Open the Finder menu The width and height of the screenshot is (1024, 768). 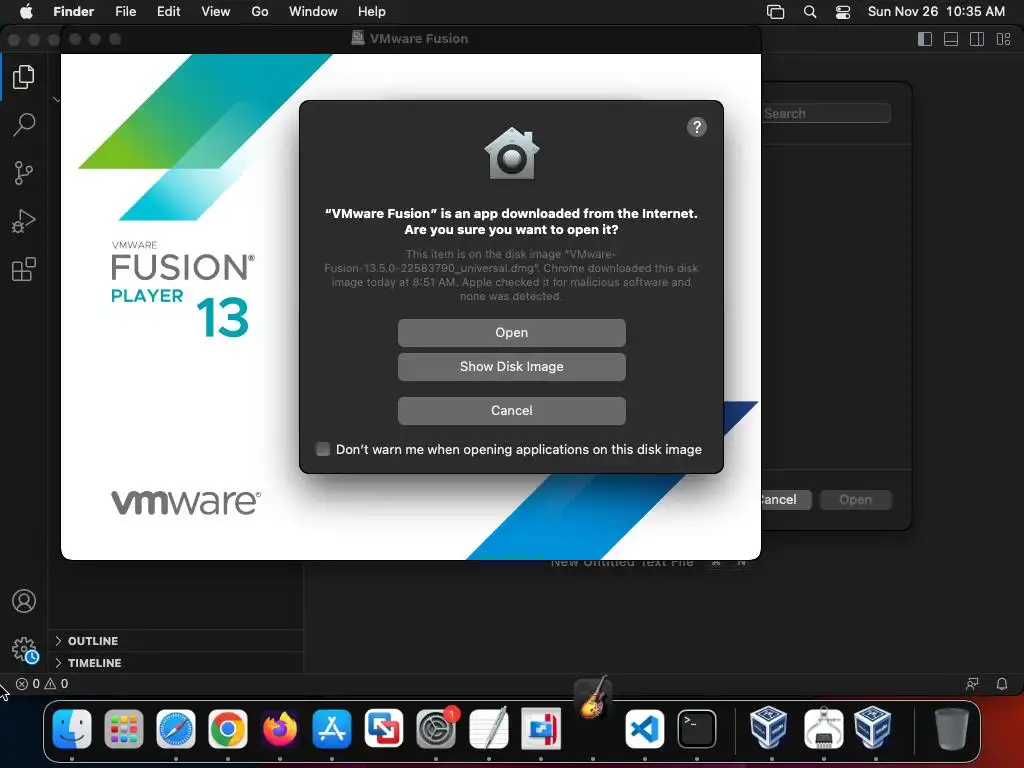tap(73, 11)
